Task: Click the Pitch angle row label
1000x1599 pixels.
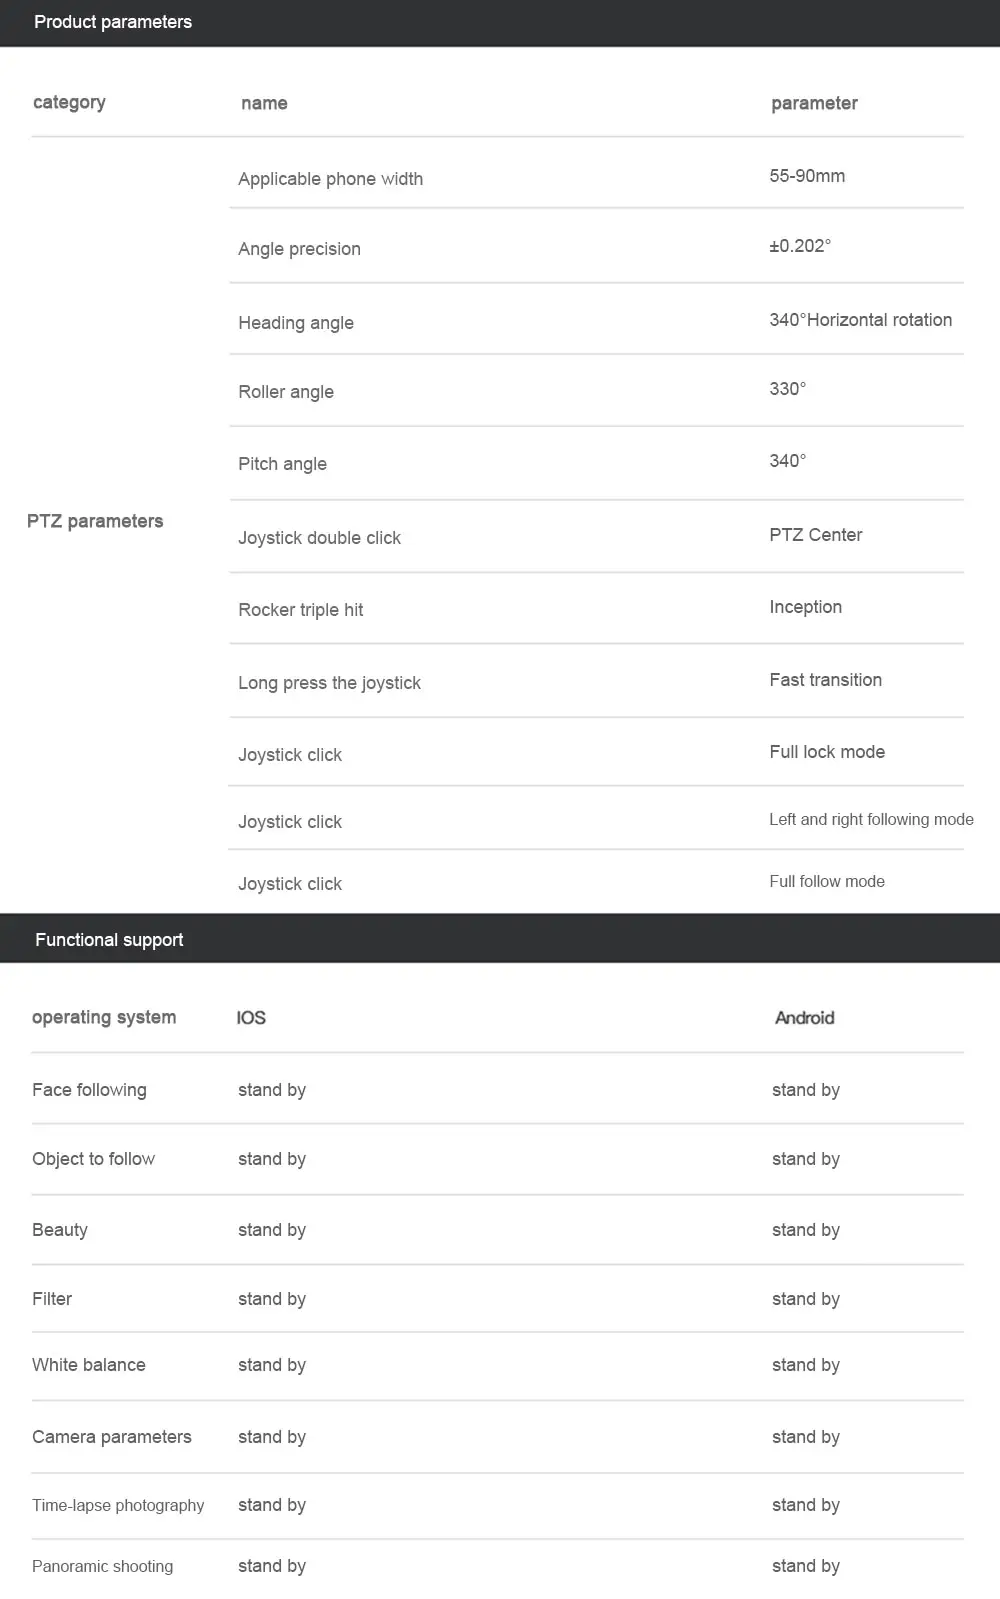Action: pos(282,464)
